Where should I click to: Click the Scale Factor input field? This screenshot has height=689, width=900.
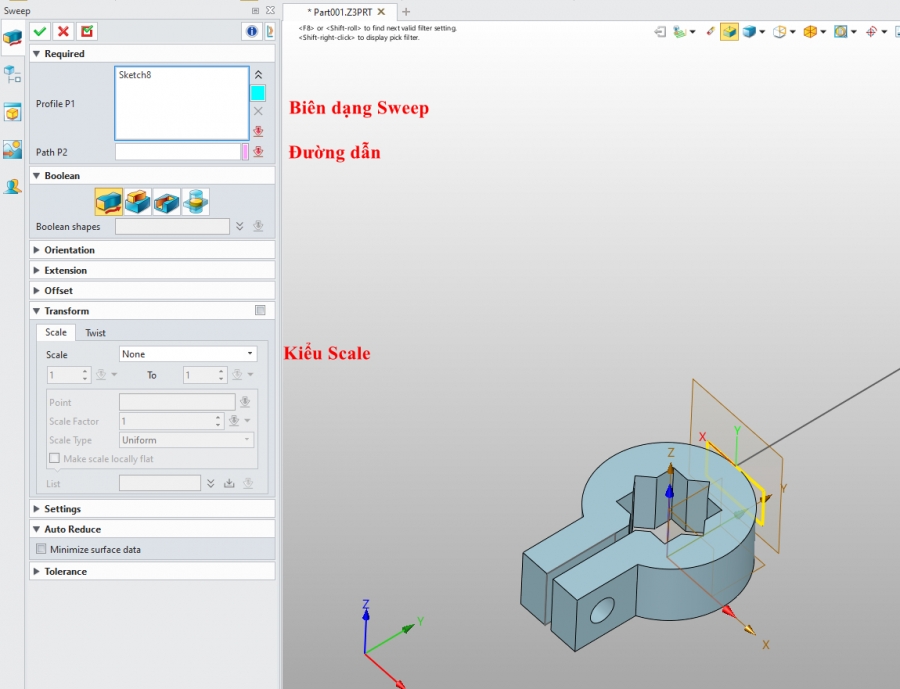167,421
